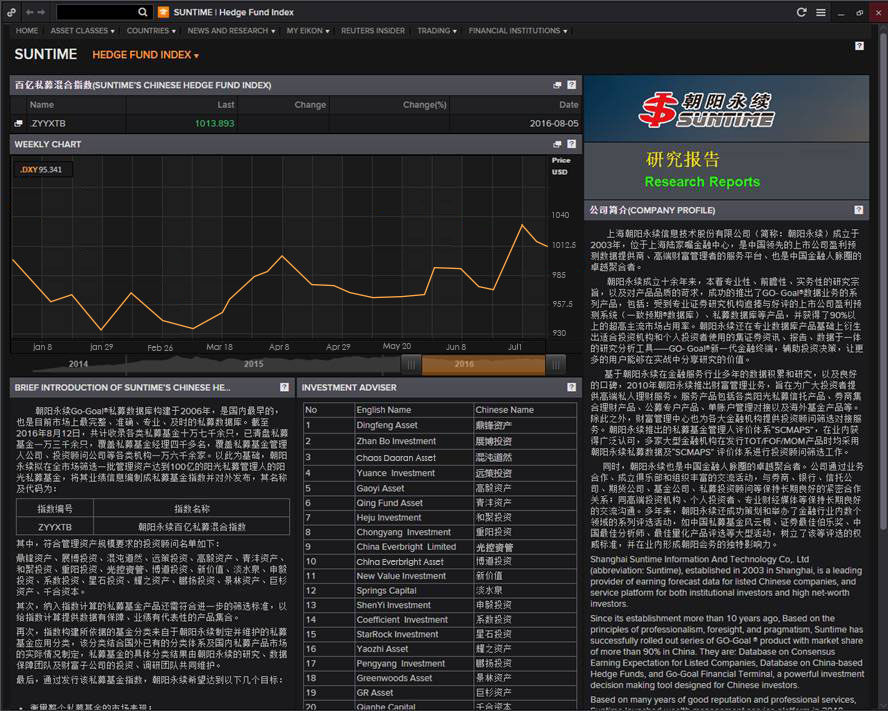Select China Everbright Asset row

[x=440, y=561]
